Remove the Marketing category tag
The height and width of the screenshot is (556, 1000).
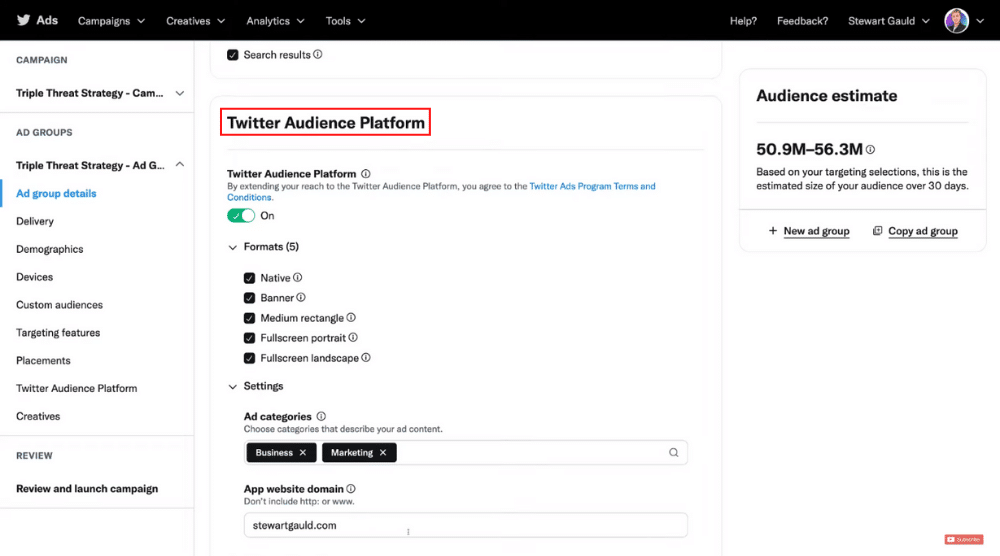[383, 453]
